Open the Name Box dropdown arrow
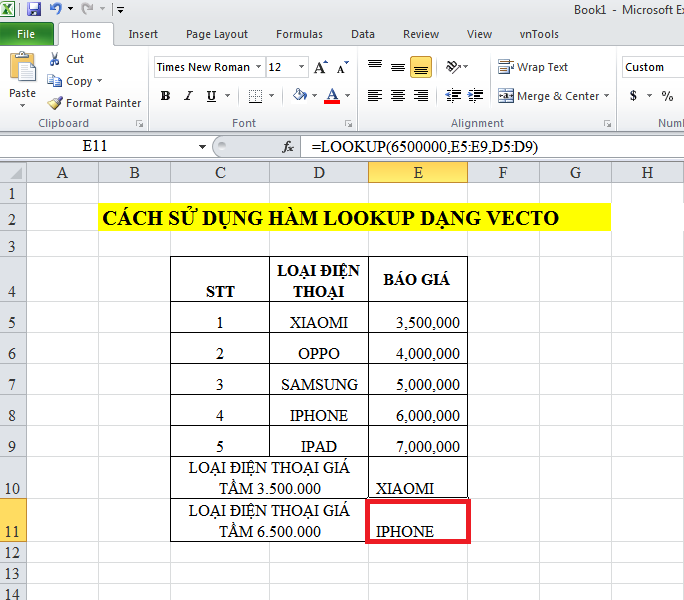The image size is (684, 600). point(202,147)
